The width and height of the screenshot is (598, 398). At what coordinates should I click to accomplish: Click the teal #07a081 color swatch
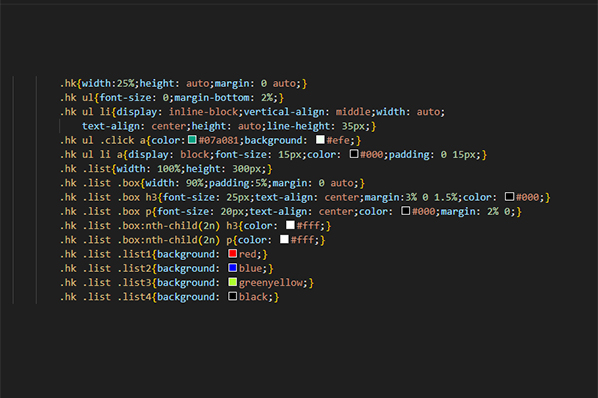(x=192, y=140)
